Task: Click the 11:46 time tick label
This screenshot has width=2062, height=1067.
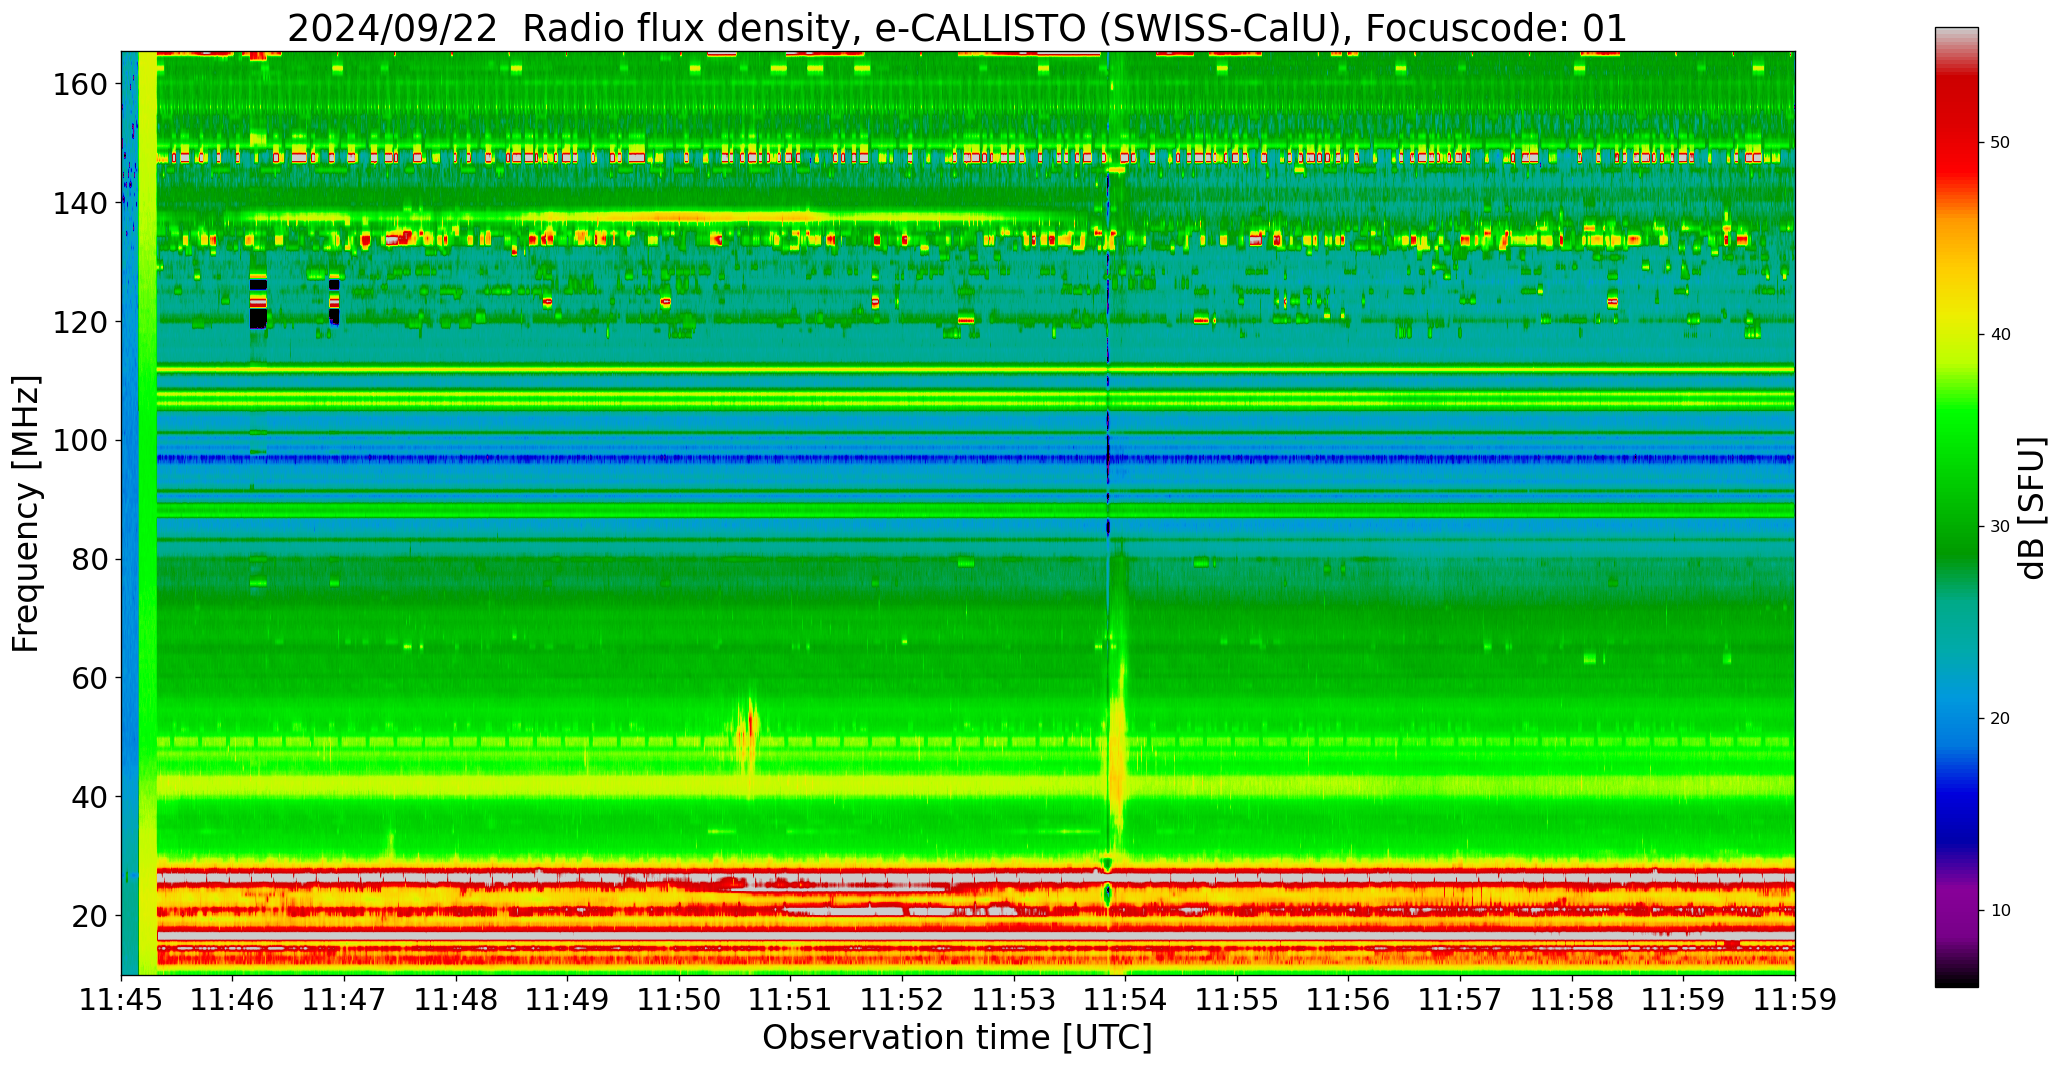Action: click(233, 1000)
